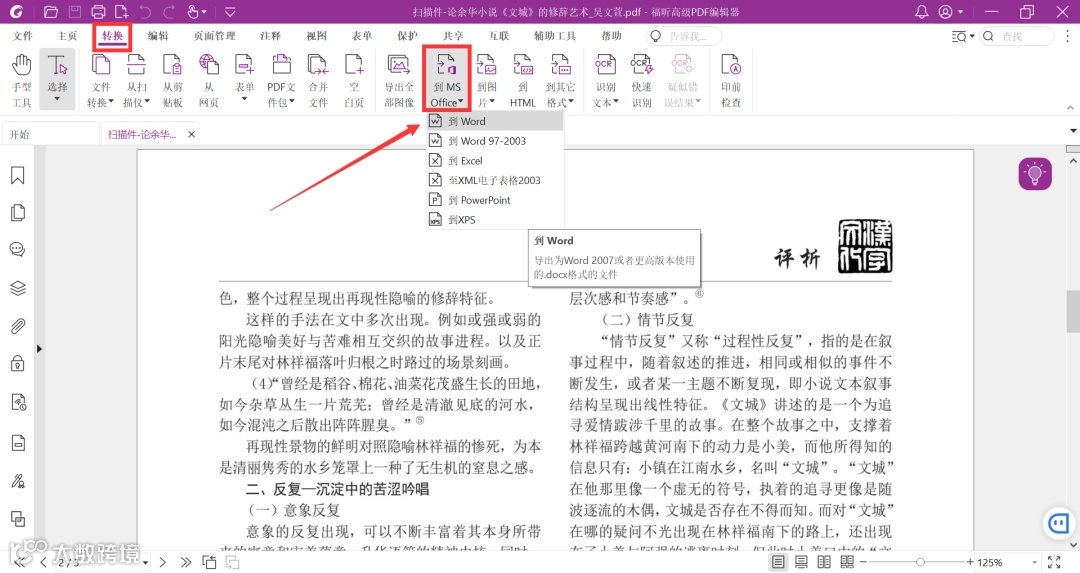Select single page view mode

coord(778,562)
